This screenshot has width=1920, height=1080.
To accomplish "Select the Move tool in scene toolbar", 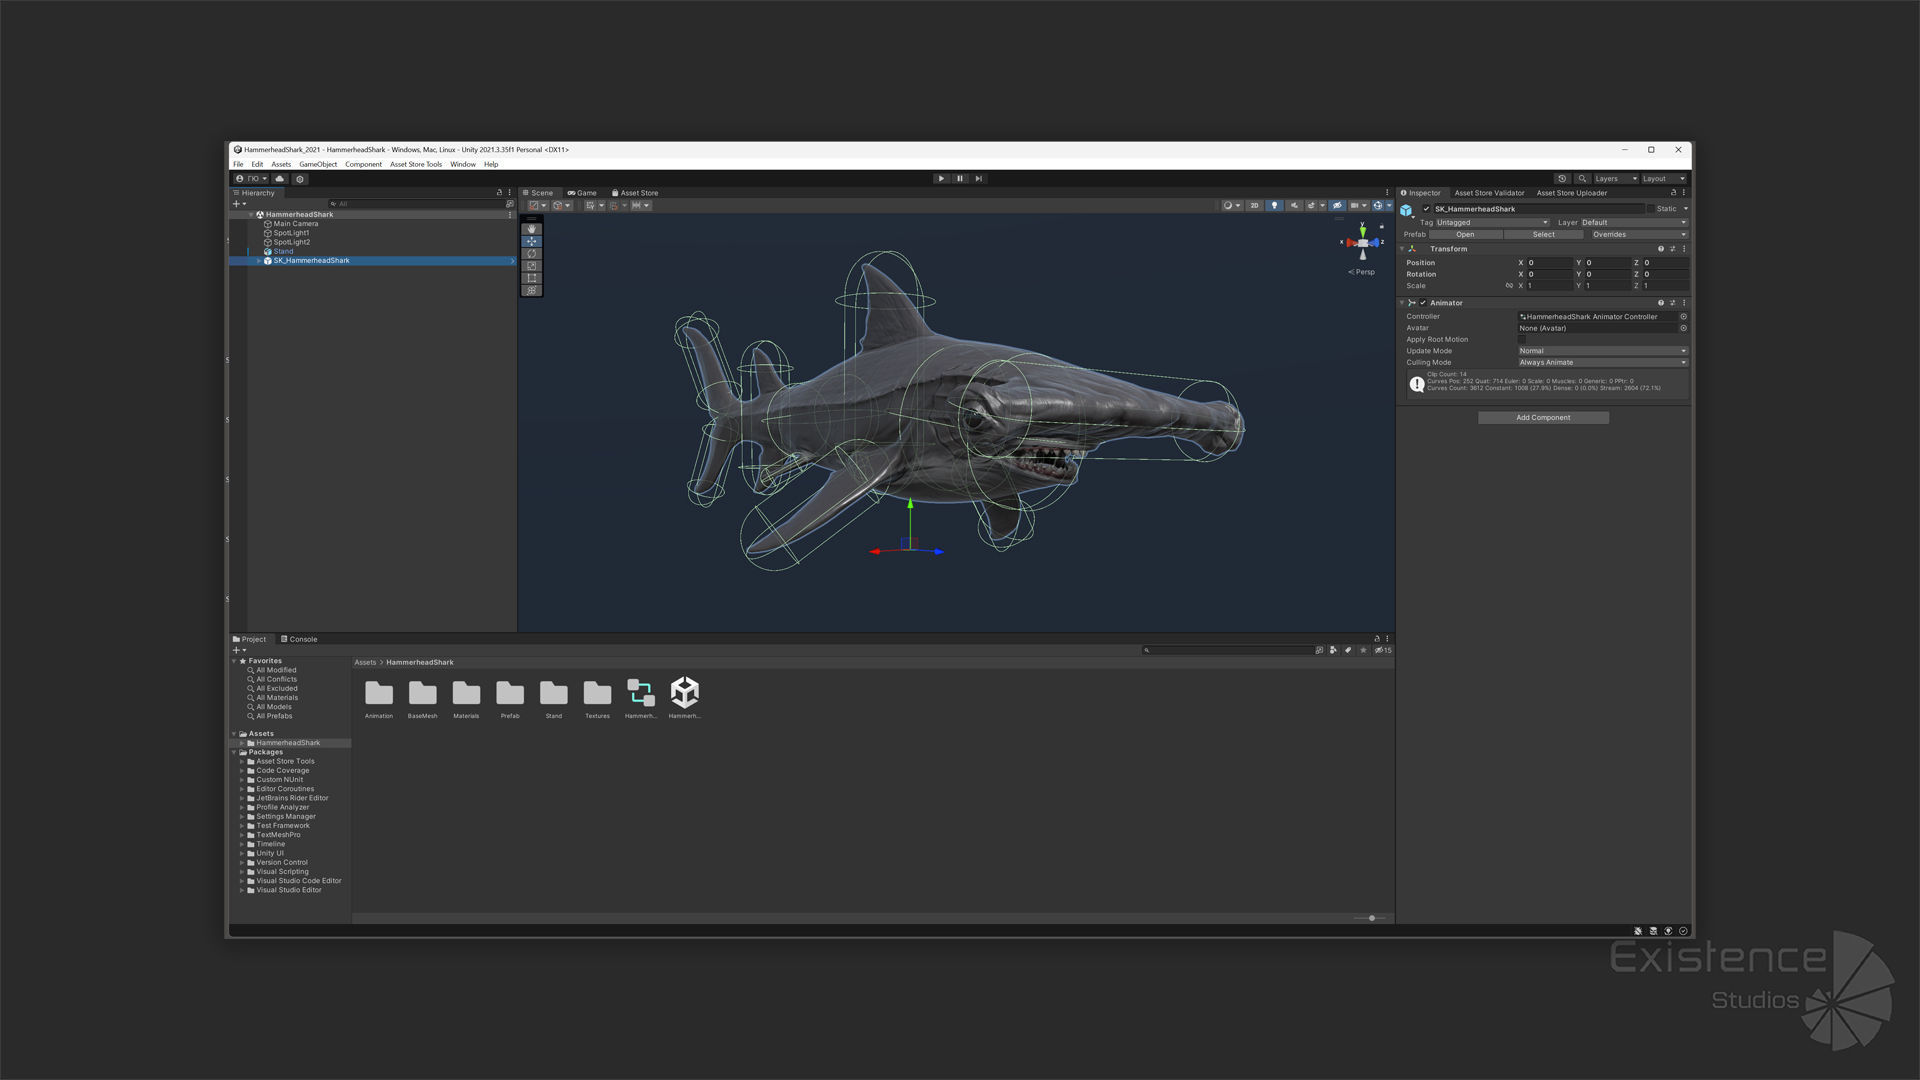I will [x=532, y=242].
